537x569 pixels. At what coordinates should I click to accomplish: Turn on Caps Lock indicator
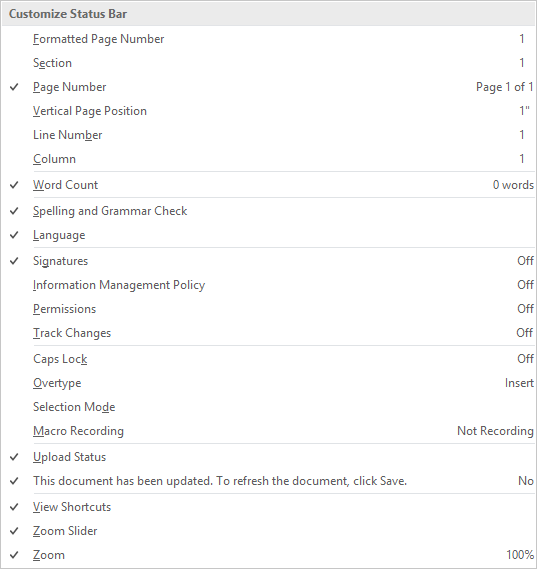(x=268, y=359)
